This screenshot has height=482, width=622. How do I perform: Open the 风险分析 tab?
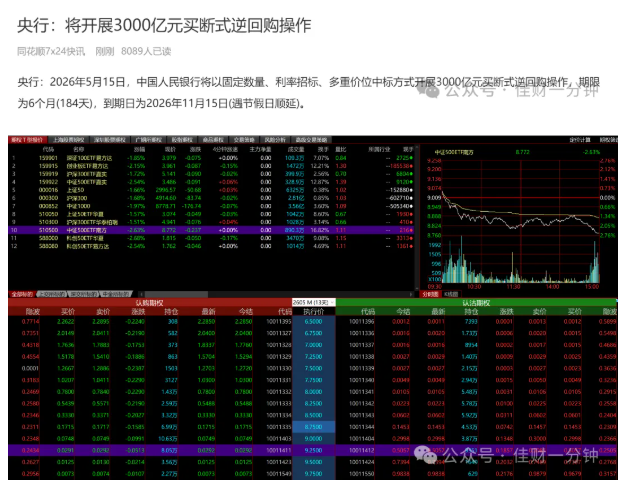coord(275,140)
